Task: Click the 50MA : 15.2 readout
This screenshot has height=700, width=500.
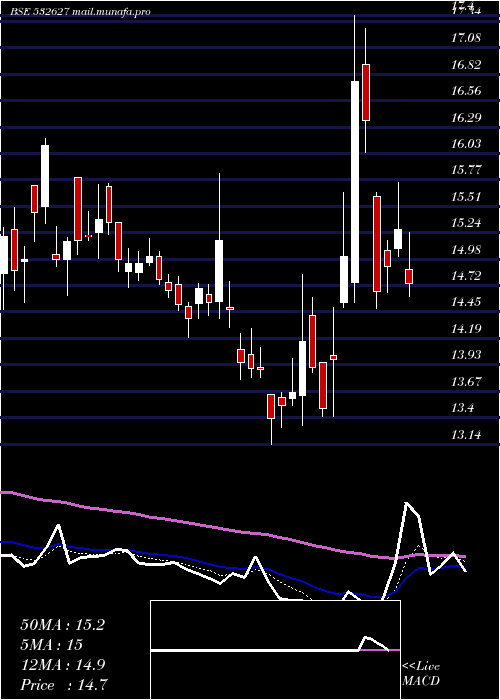Action: [62, 625]
